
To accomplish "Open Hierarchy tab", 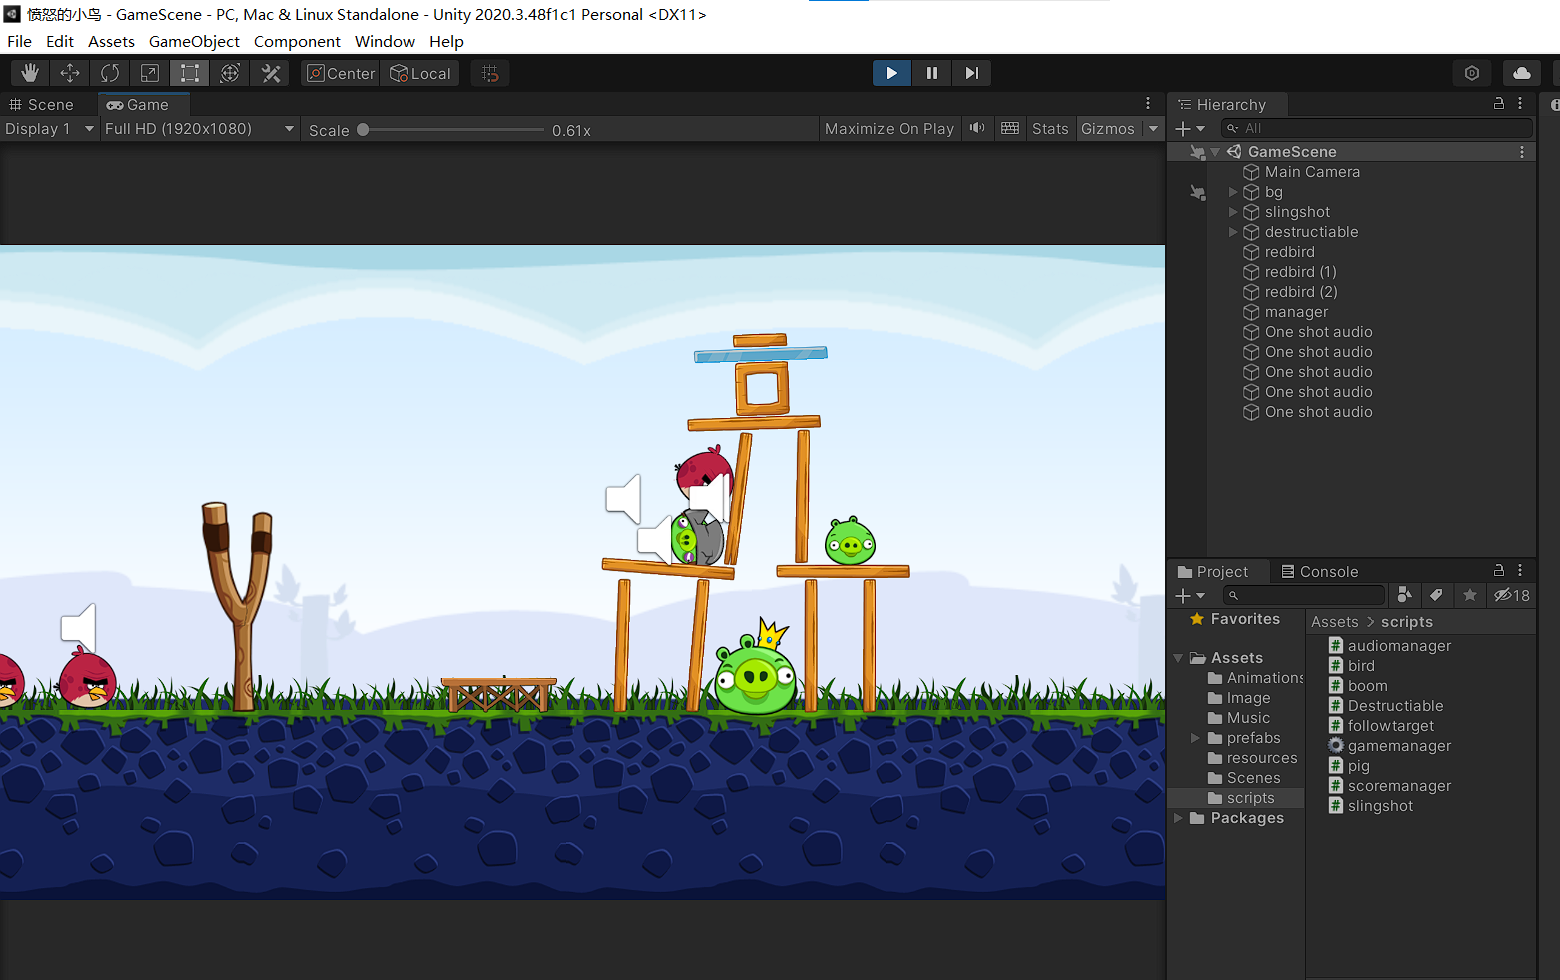I will point(1229,104).
